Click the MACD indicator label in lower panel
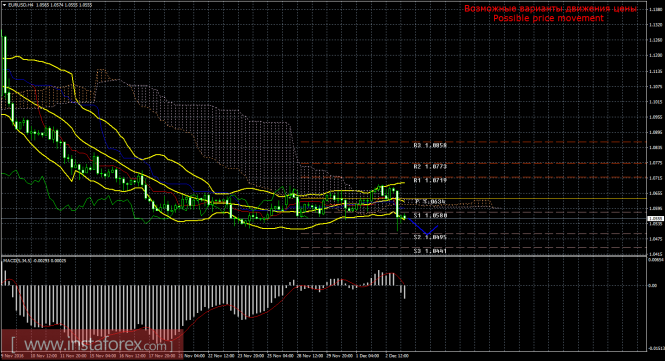This screenshot has width=665, height=361. tap(35, 260)
